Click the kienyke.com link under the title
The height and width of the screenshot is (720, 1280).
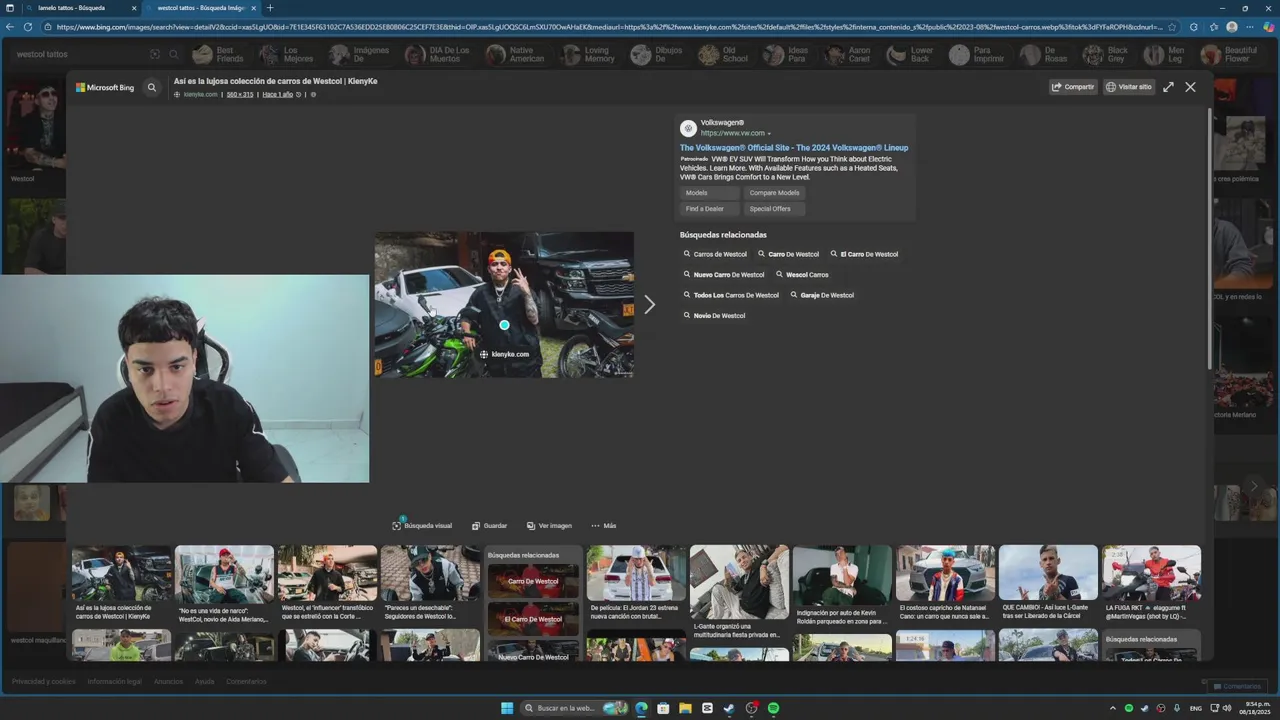(200, 94)
